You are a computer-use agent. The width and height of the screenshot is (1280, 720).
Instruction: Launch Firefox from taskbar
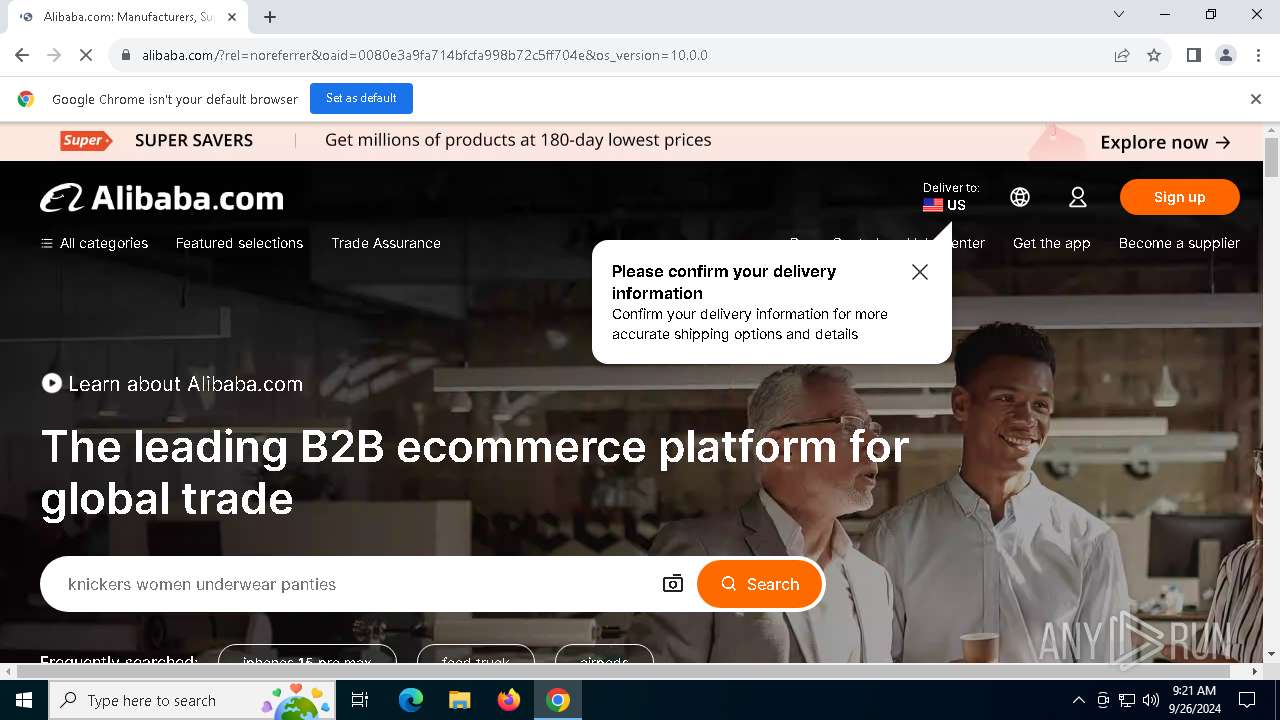point(509,700)
